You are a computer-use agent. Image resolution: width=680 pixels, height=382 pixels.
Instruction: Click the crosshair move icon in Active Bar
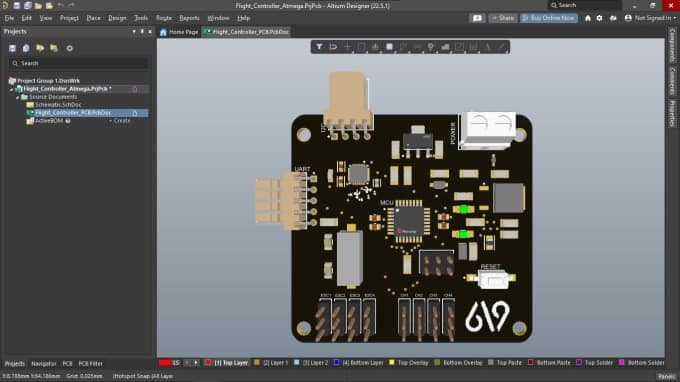point(347,47)
